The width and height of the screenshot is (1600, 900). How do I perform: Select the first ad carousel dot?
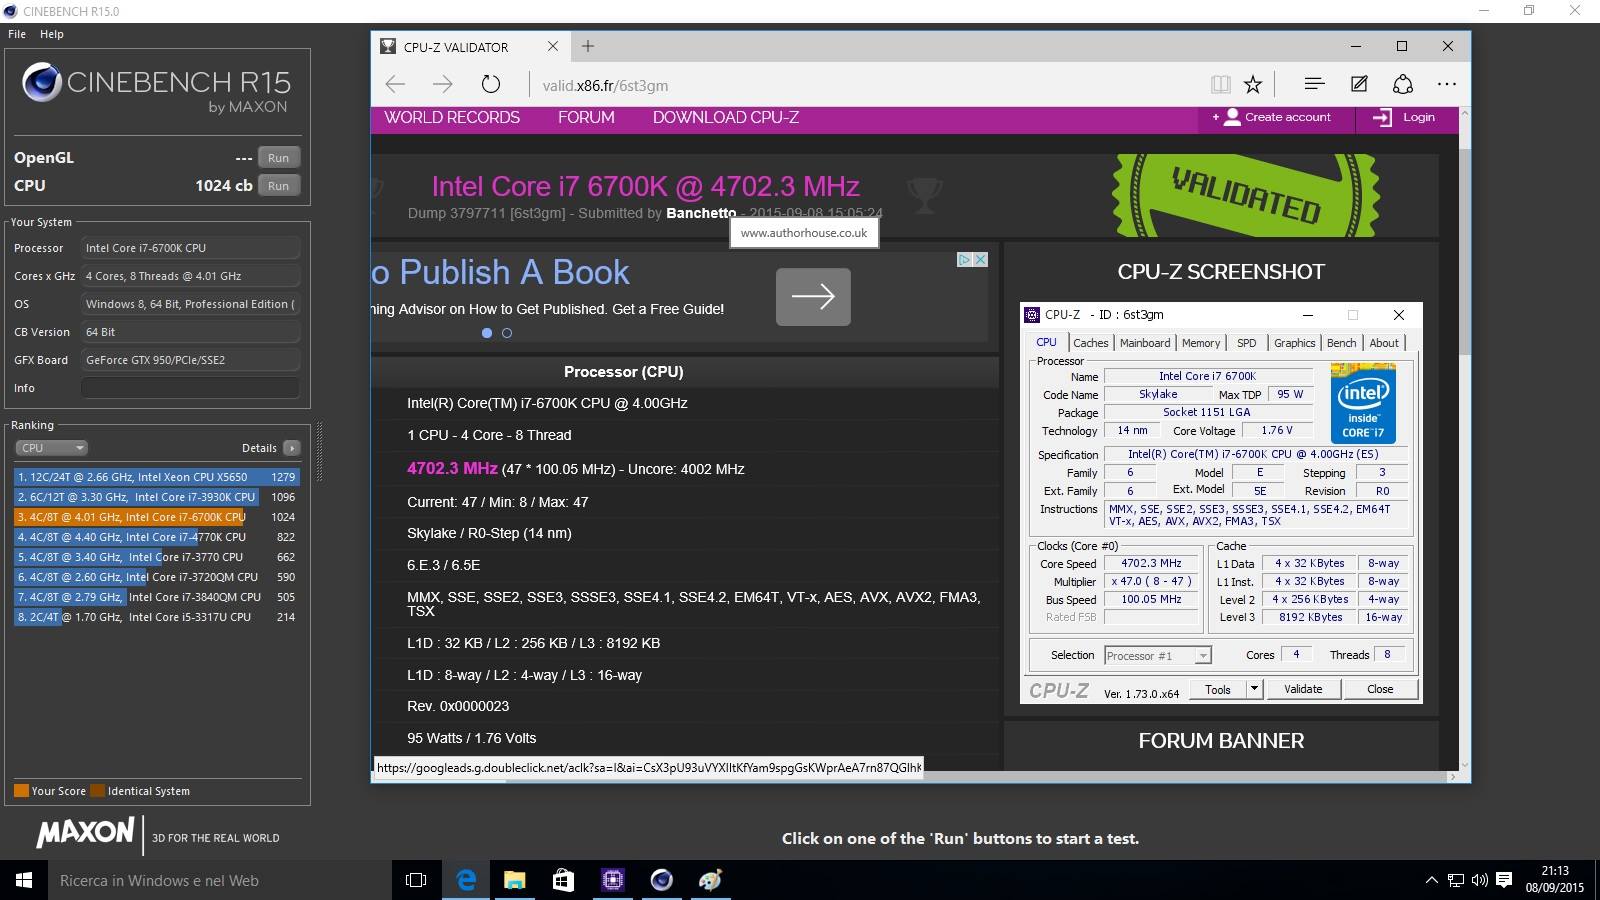(x=487, y=333)
